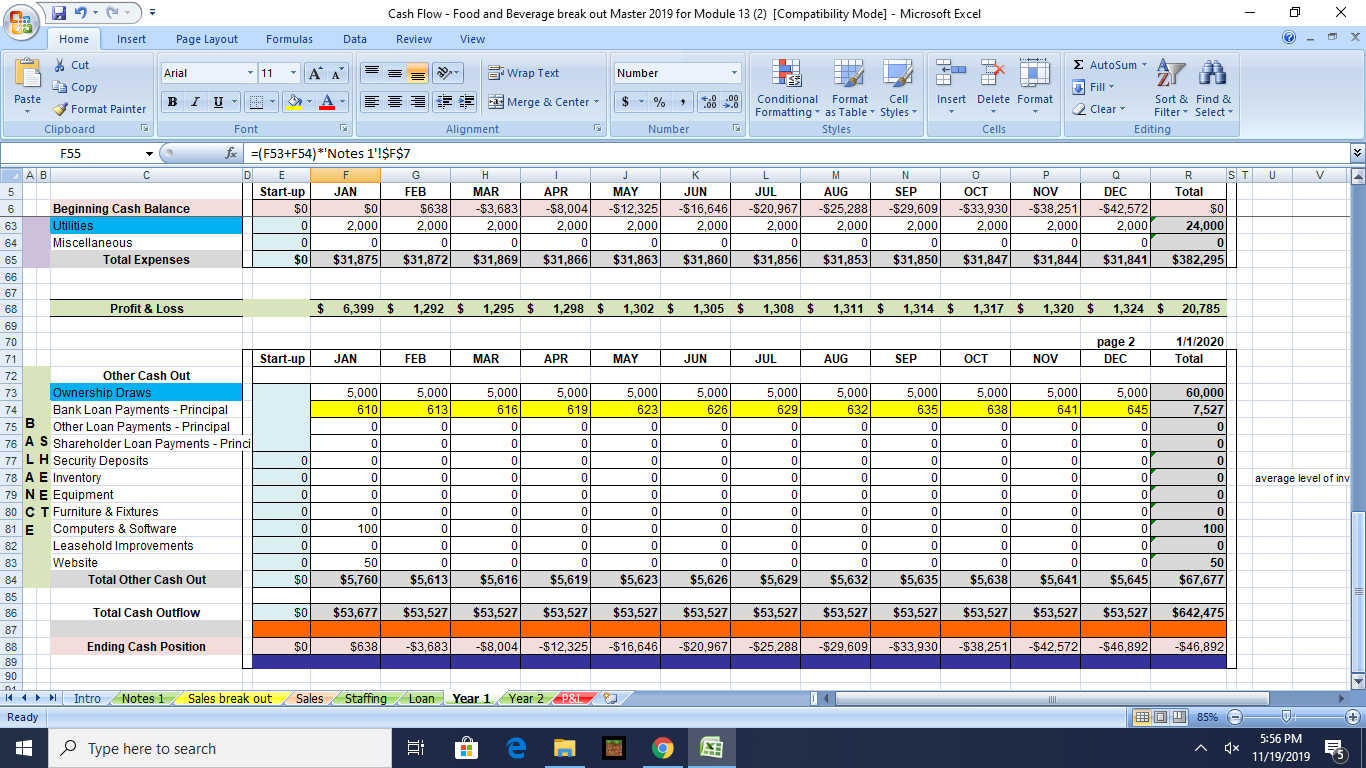The height and width of the screenshot is (768, 1366).
Task: Toggle Bottom Align alignment
Action: (416, 73)
